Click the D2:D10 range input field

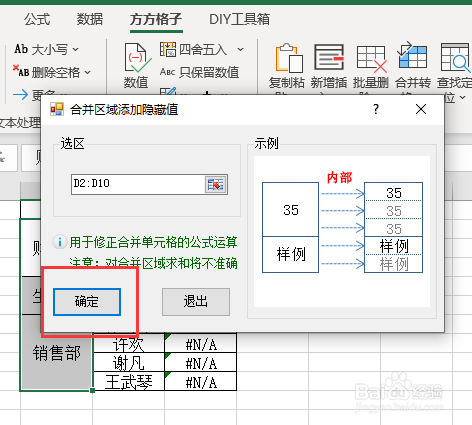coord(138,184)
